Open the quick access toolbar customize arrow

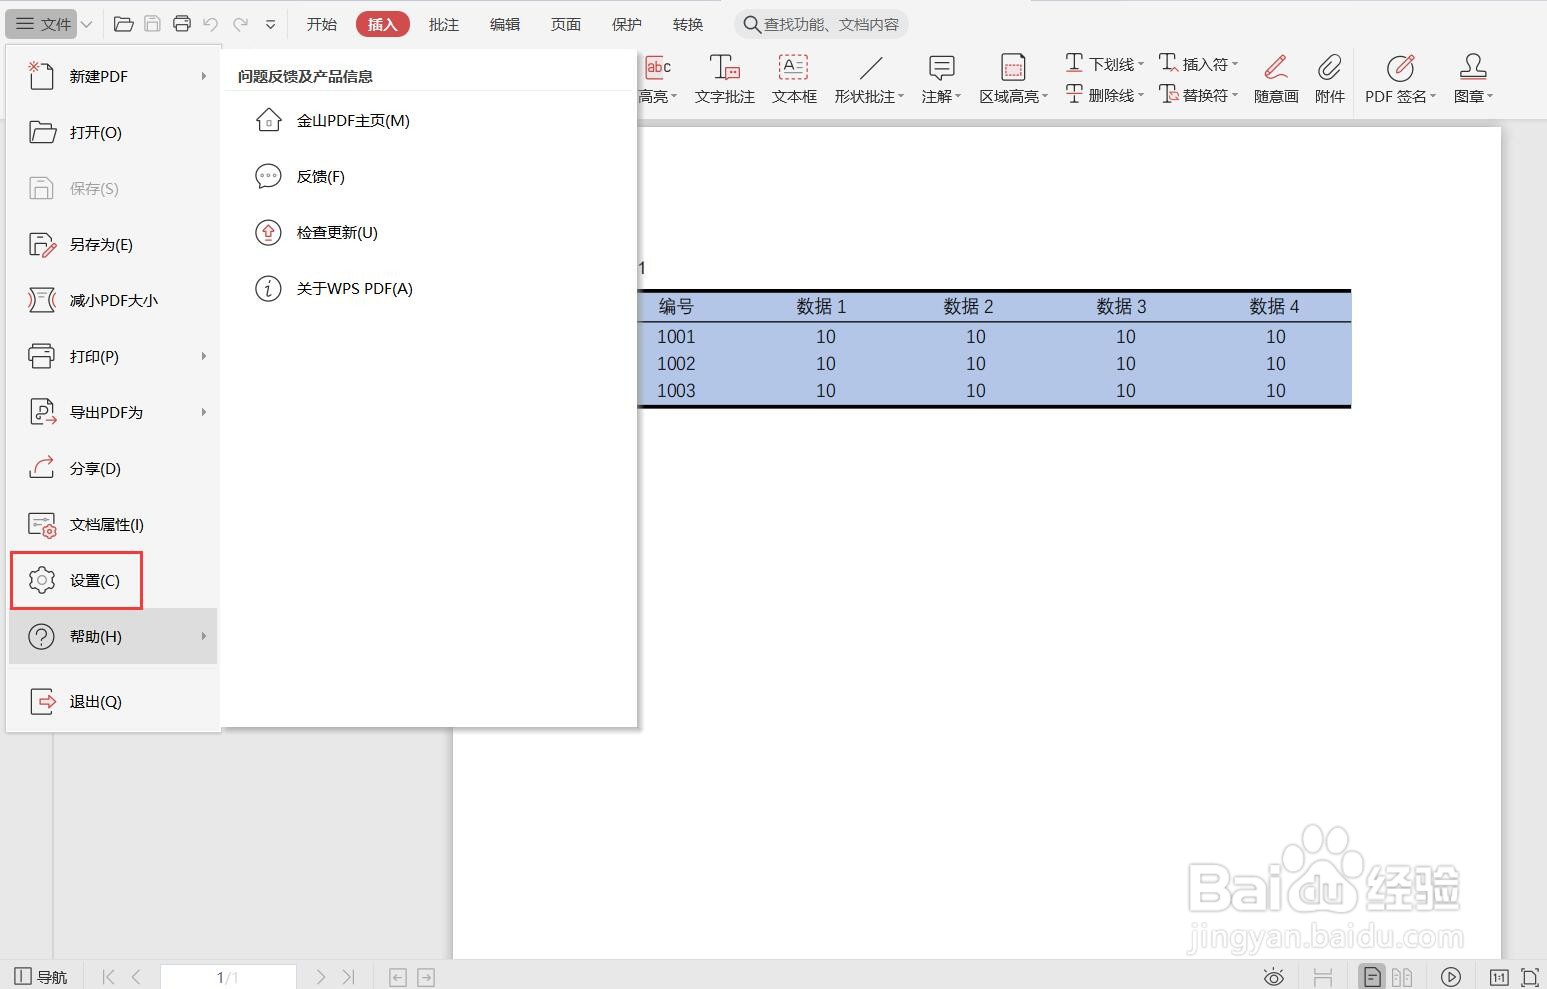pyautogui.click(x=270, y=25)
